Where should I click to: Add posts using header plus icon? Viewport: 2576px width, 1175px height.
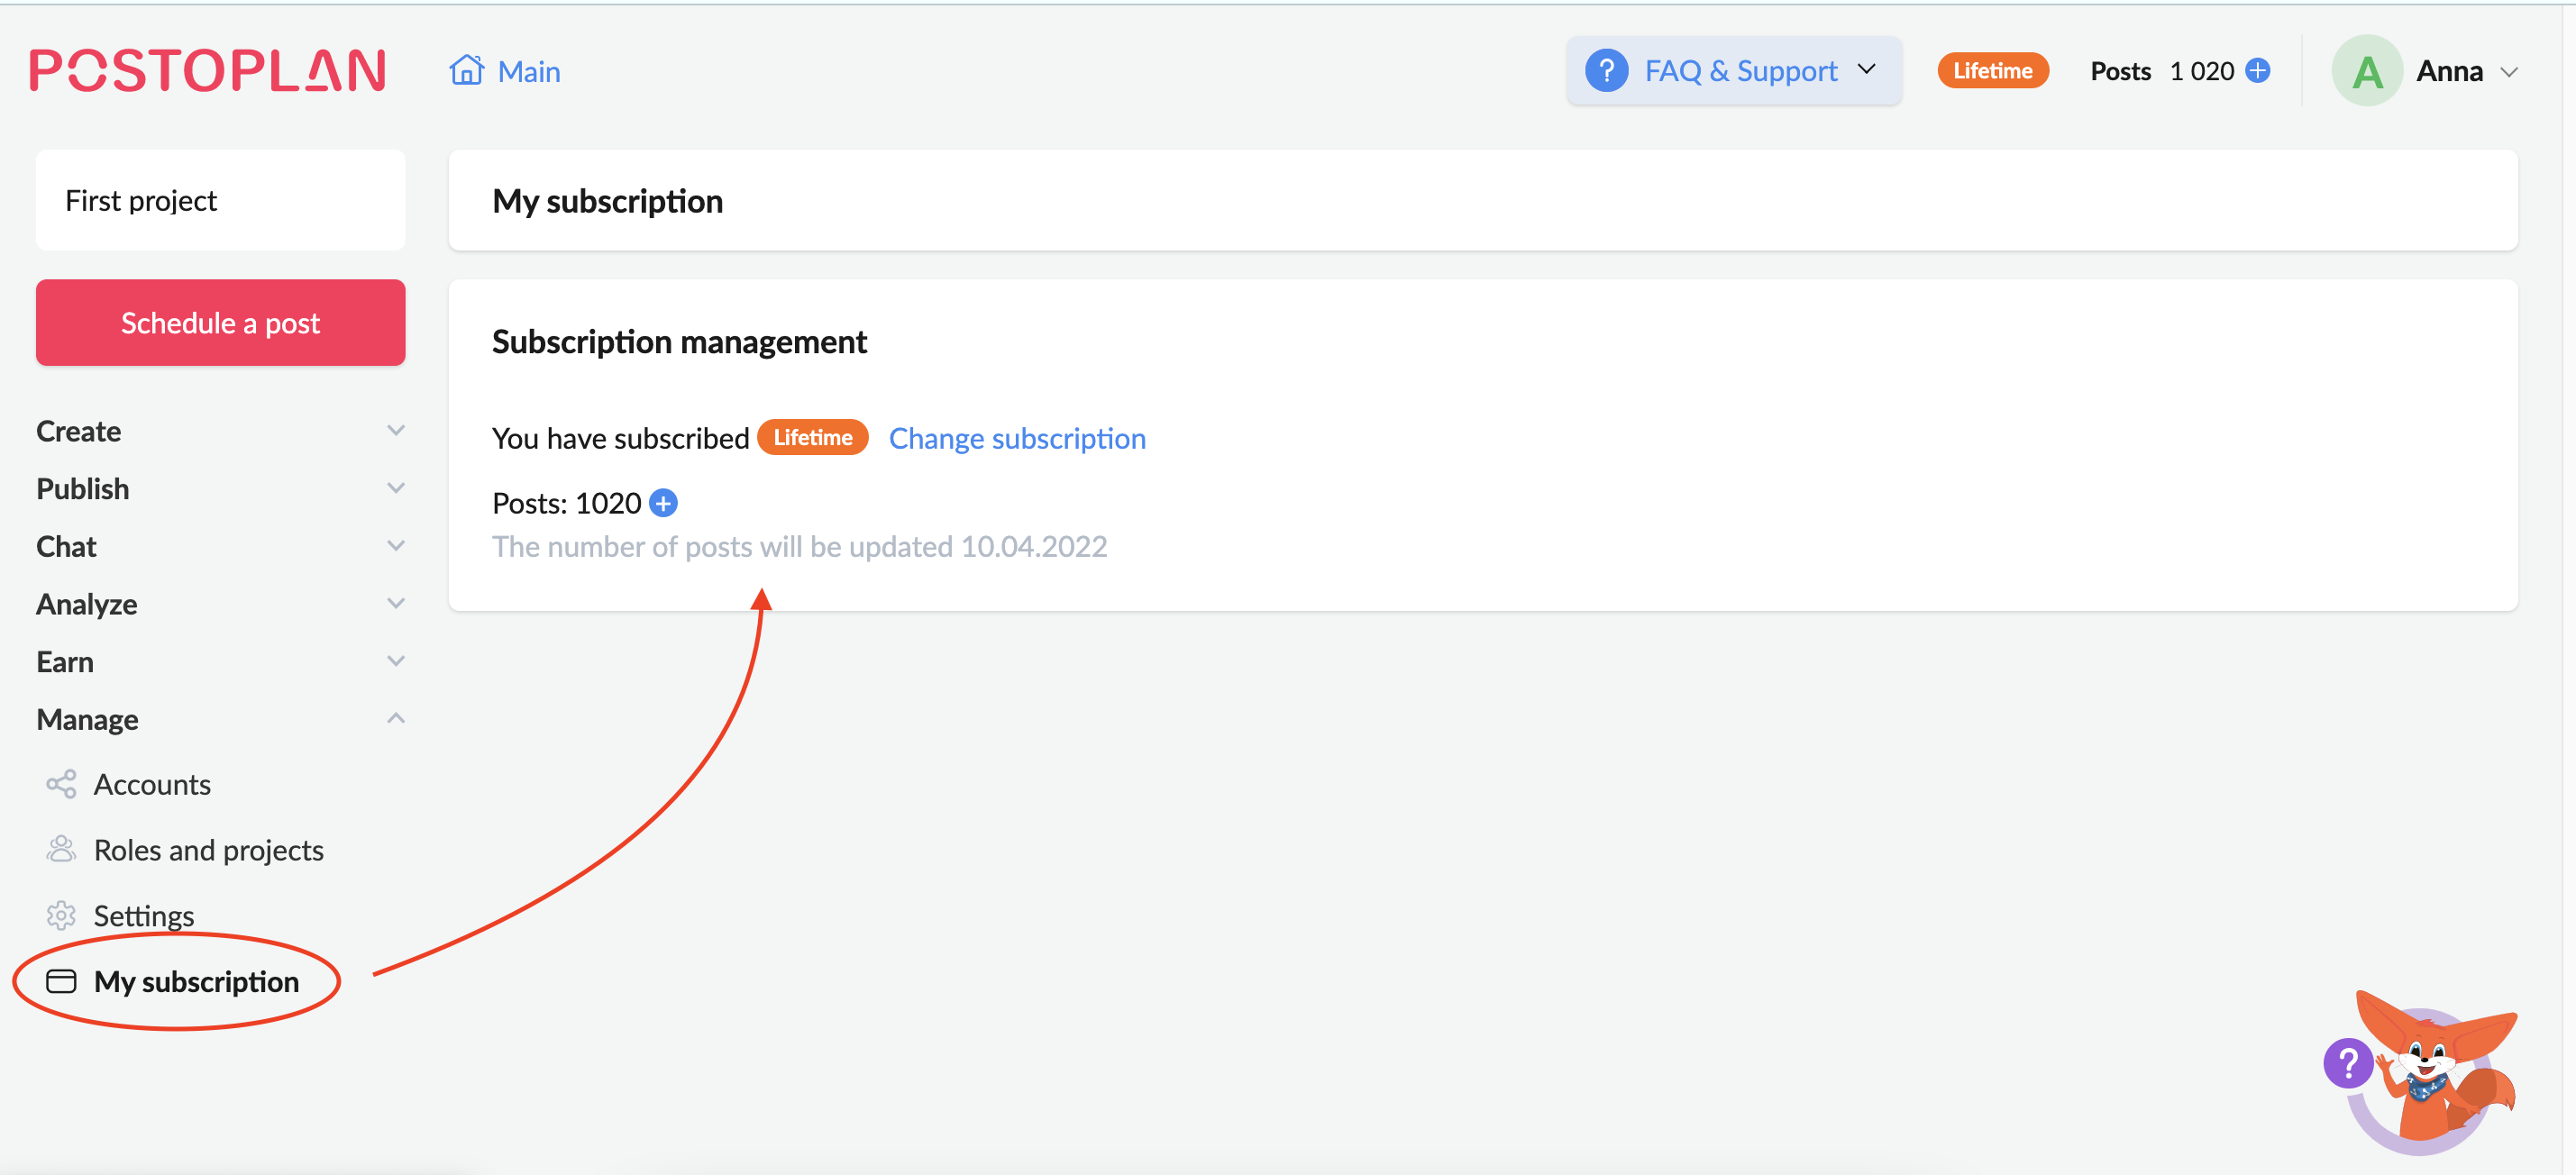2257,70
